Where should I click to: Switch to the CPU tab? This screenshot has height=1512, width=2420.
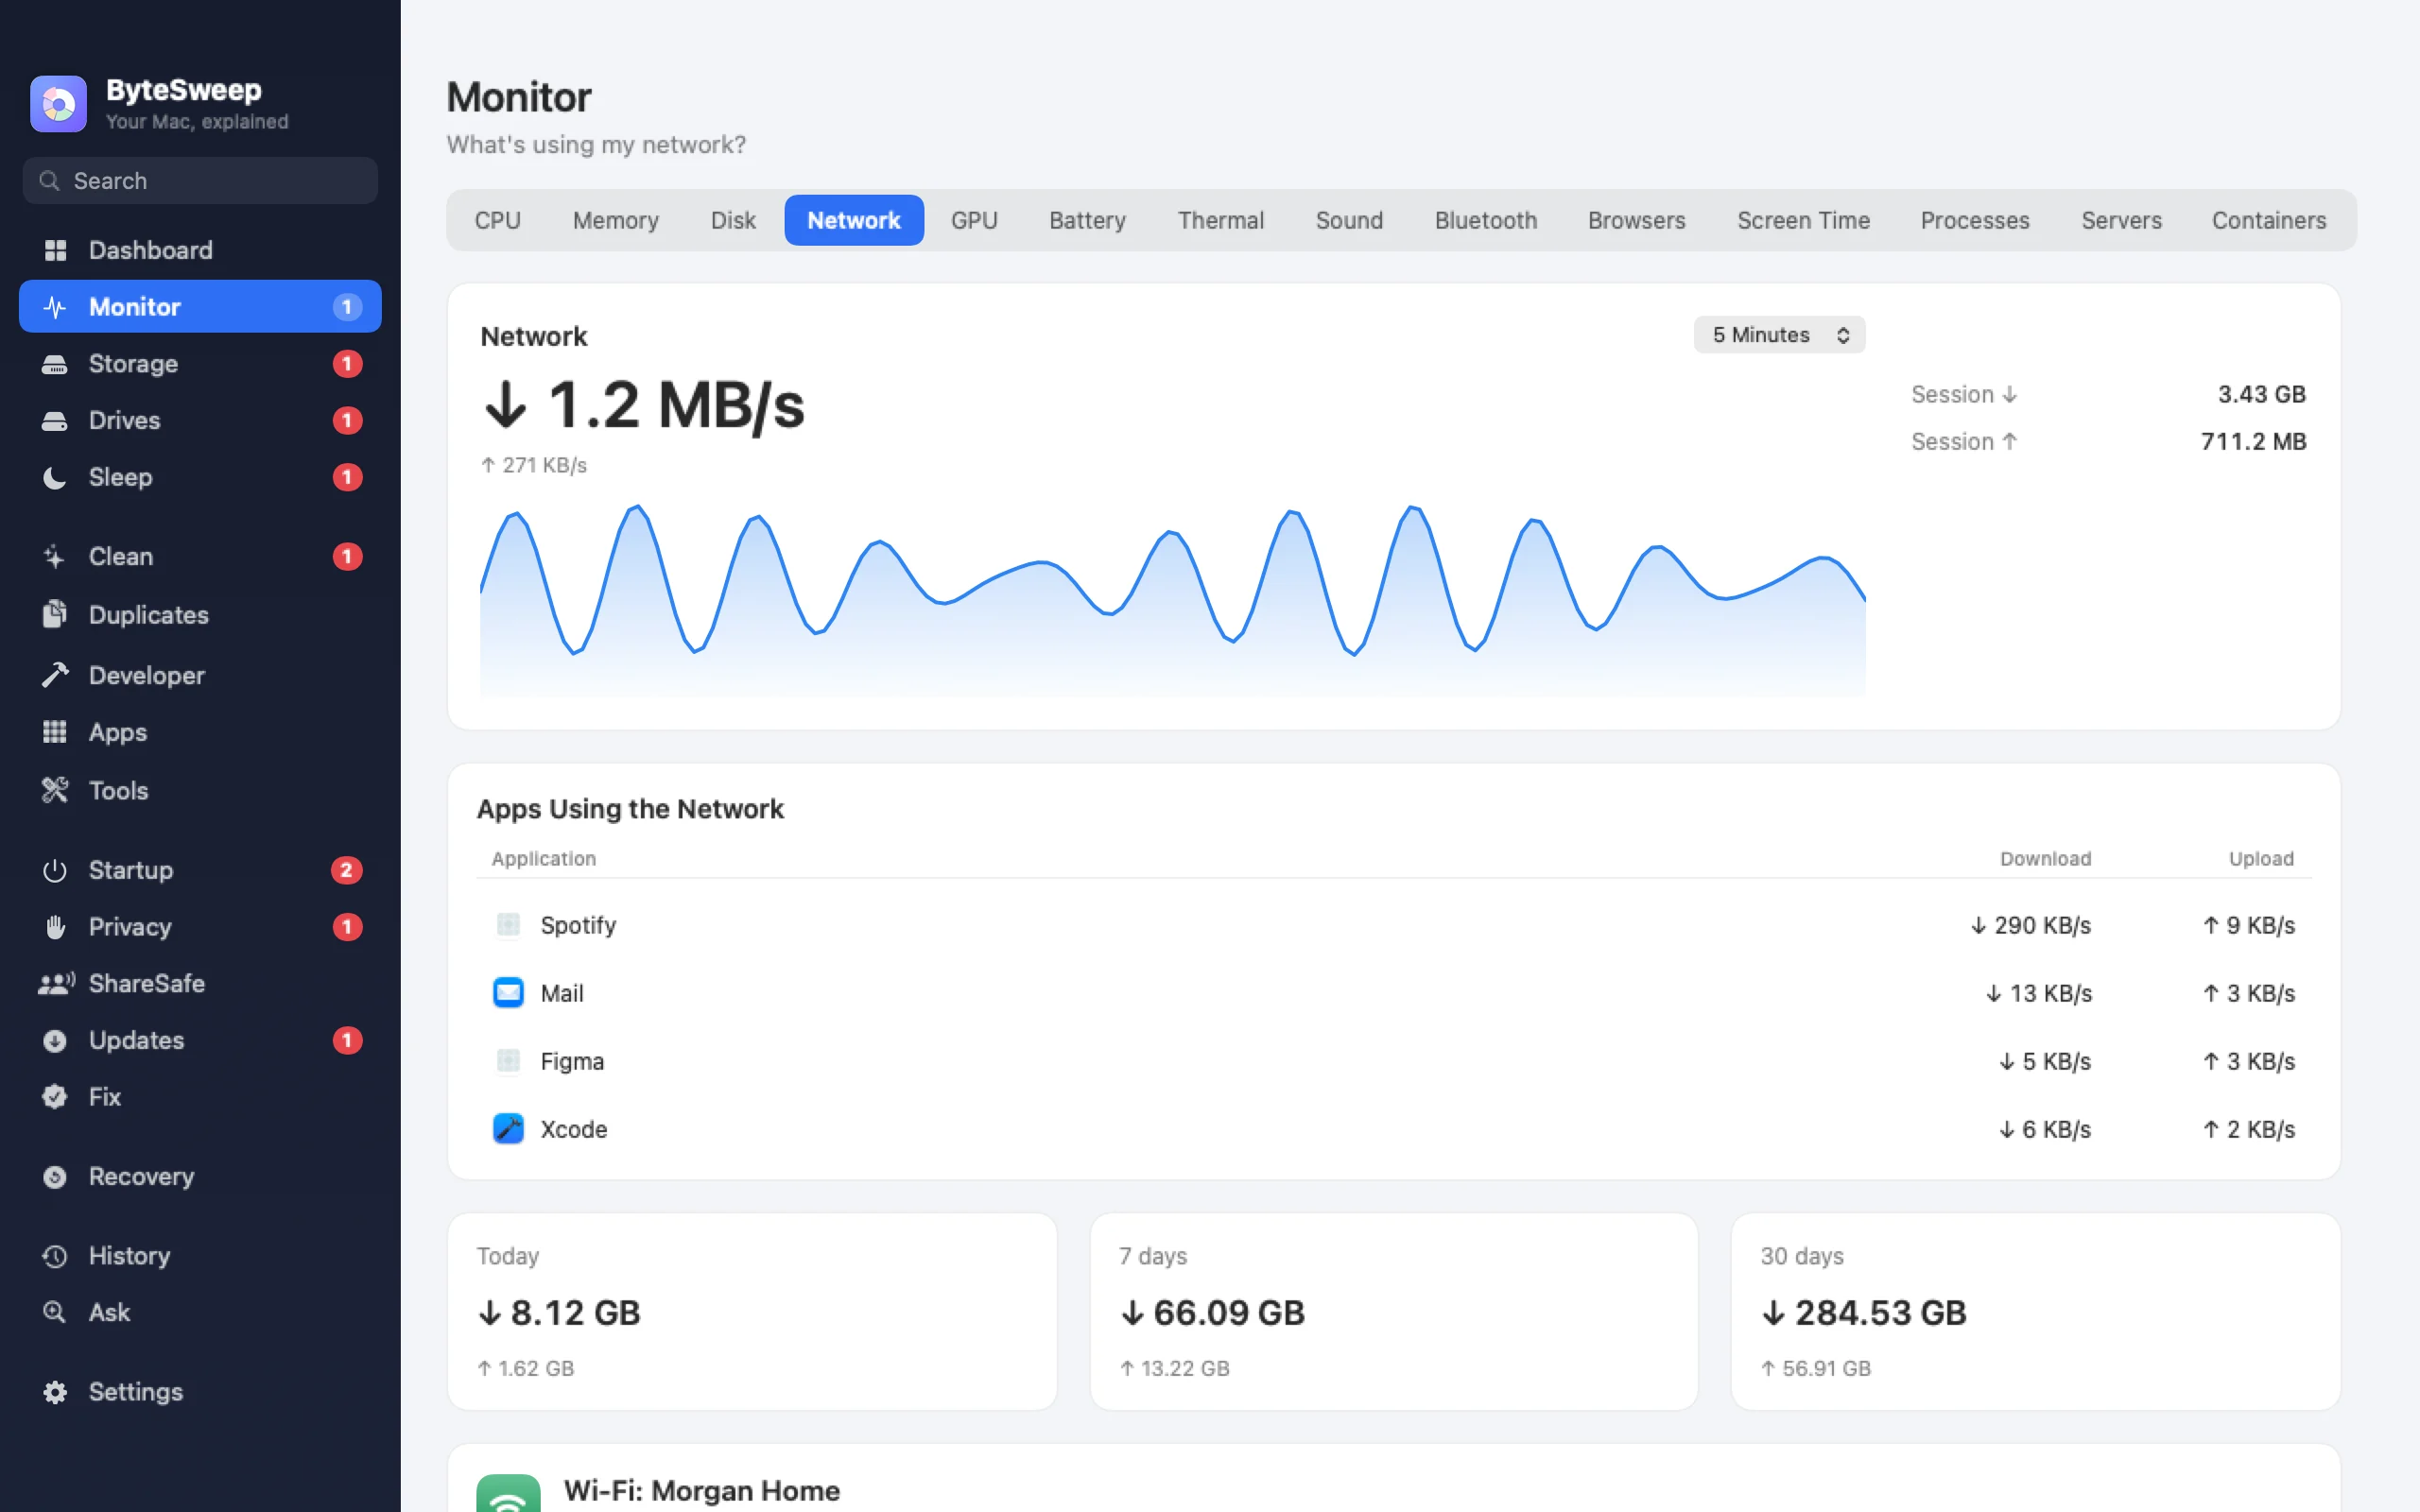(497, 220)
